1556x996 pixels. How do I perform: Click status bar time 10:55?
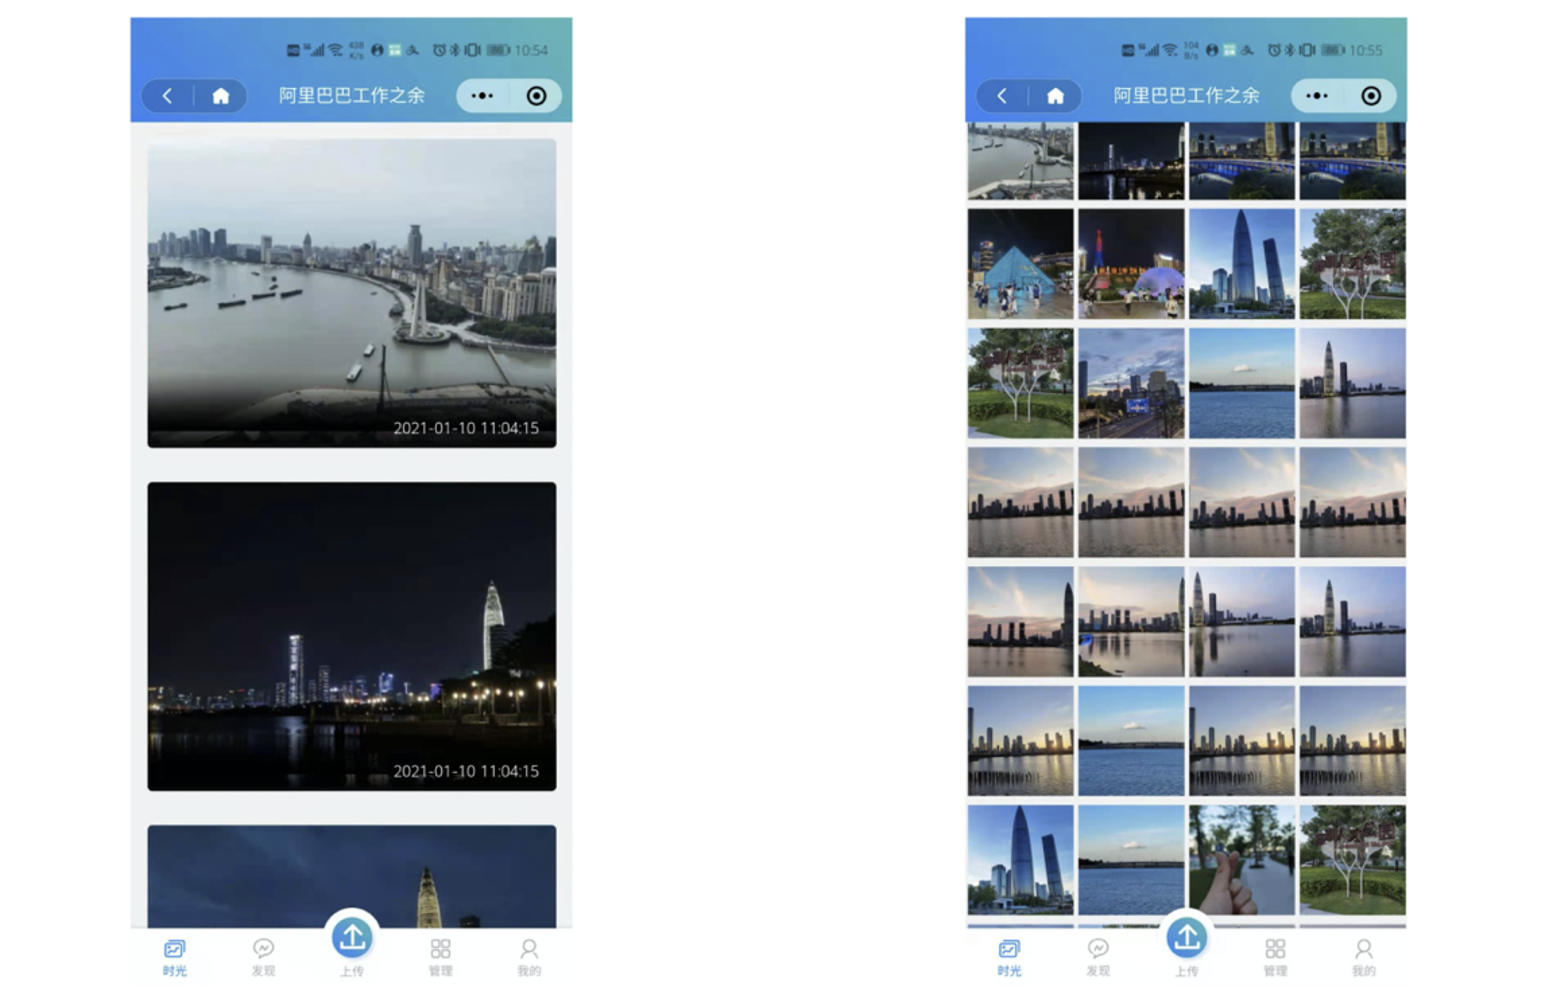[x=1366, y=50]
